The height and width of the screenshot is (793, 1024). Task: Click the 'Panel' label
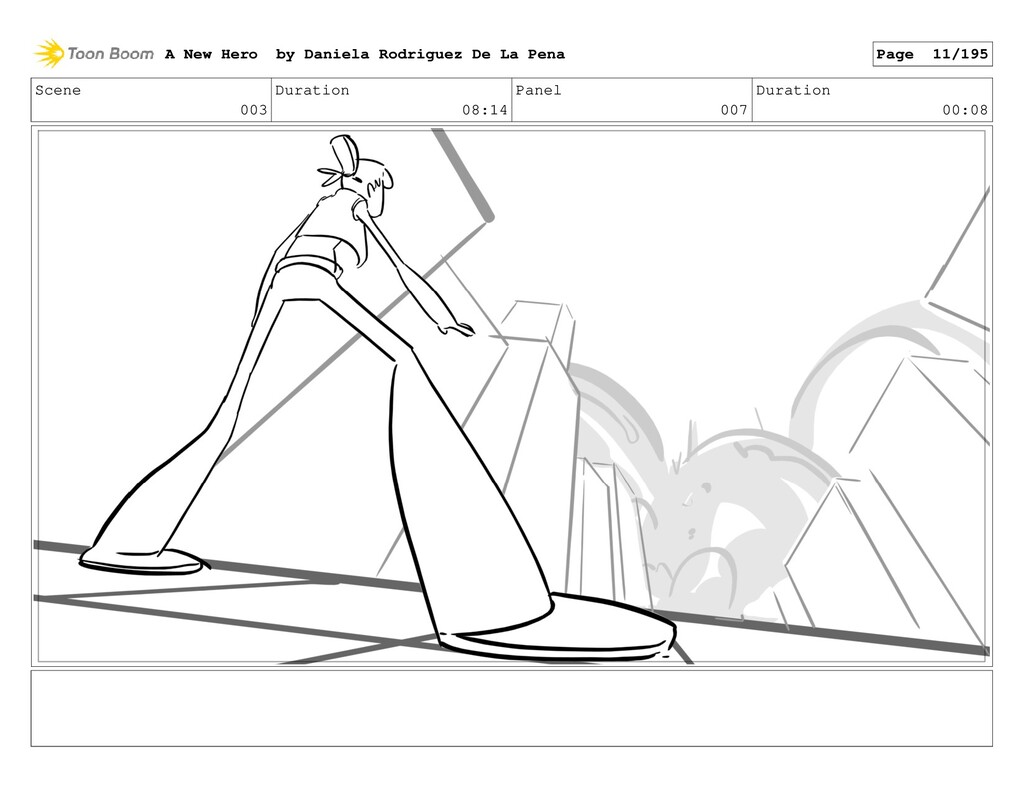click(538, 90)
